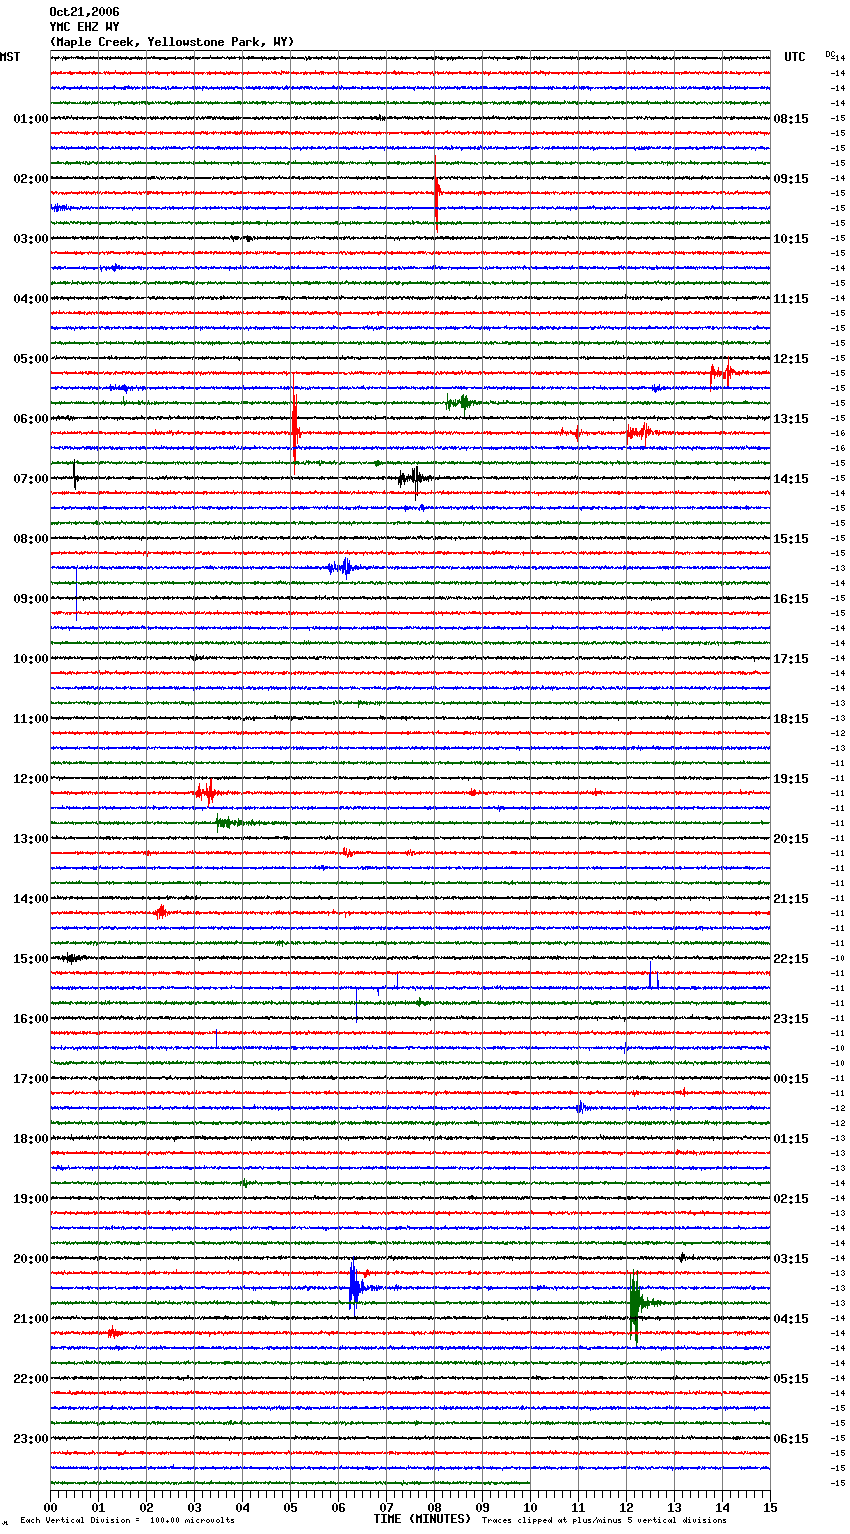Image resolution: width=850 pixels, height=1534 pixels.
Task: Click the 14:15 UTC time label
Action: (791, 479)
